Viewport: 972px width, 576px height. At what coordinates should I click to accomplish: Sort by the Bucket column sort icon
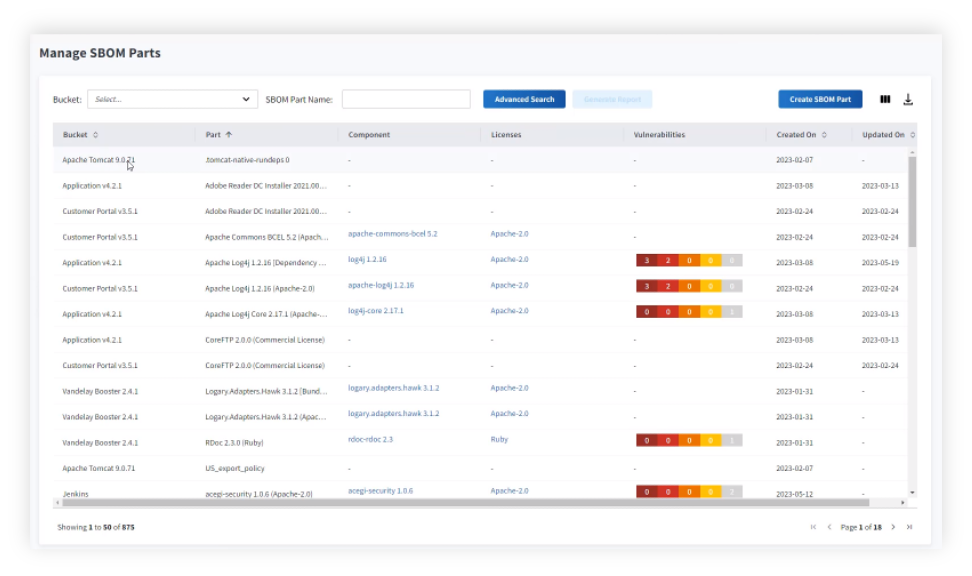point(96,135)
